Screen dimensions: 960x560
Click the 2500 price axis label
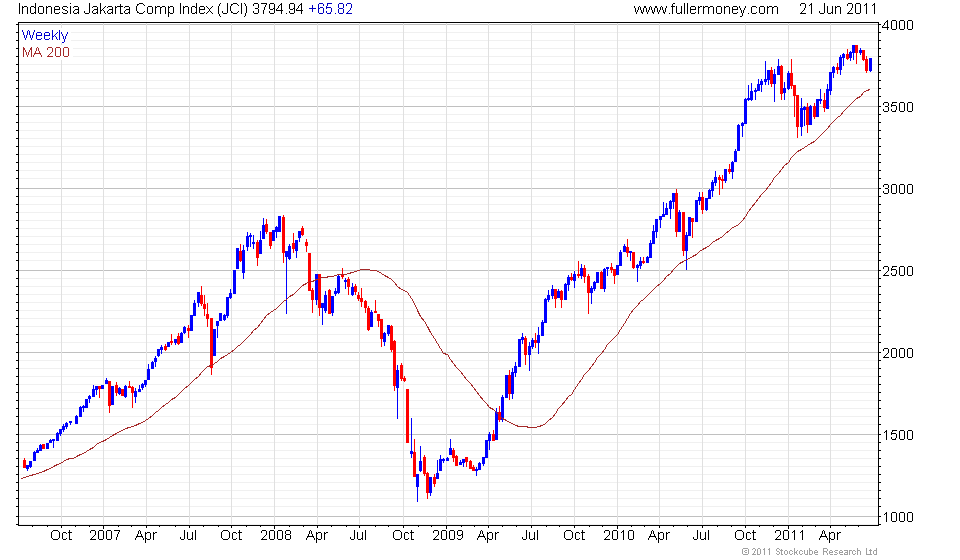(x=898, y=271)
